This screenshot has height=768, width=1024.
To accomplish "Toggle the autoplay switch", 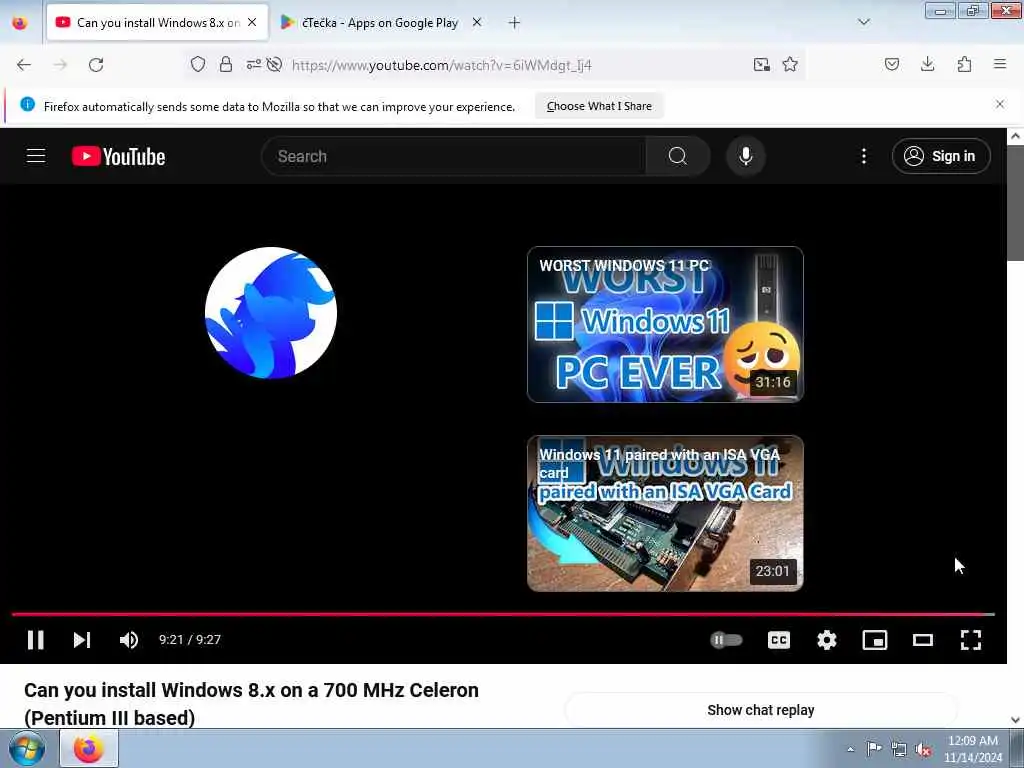I will tap(726, 640).
